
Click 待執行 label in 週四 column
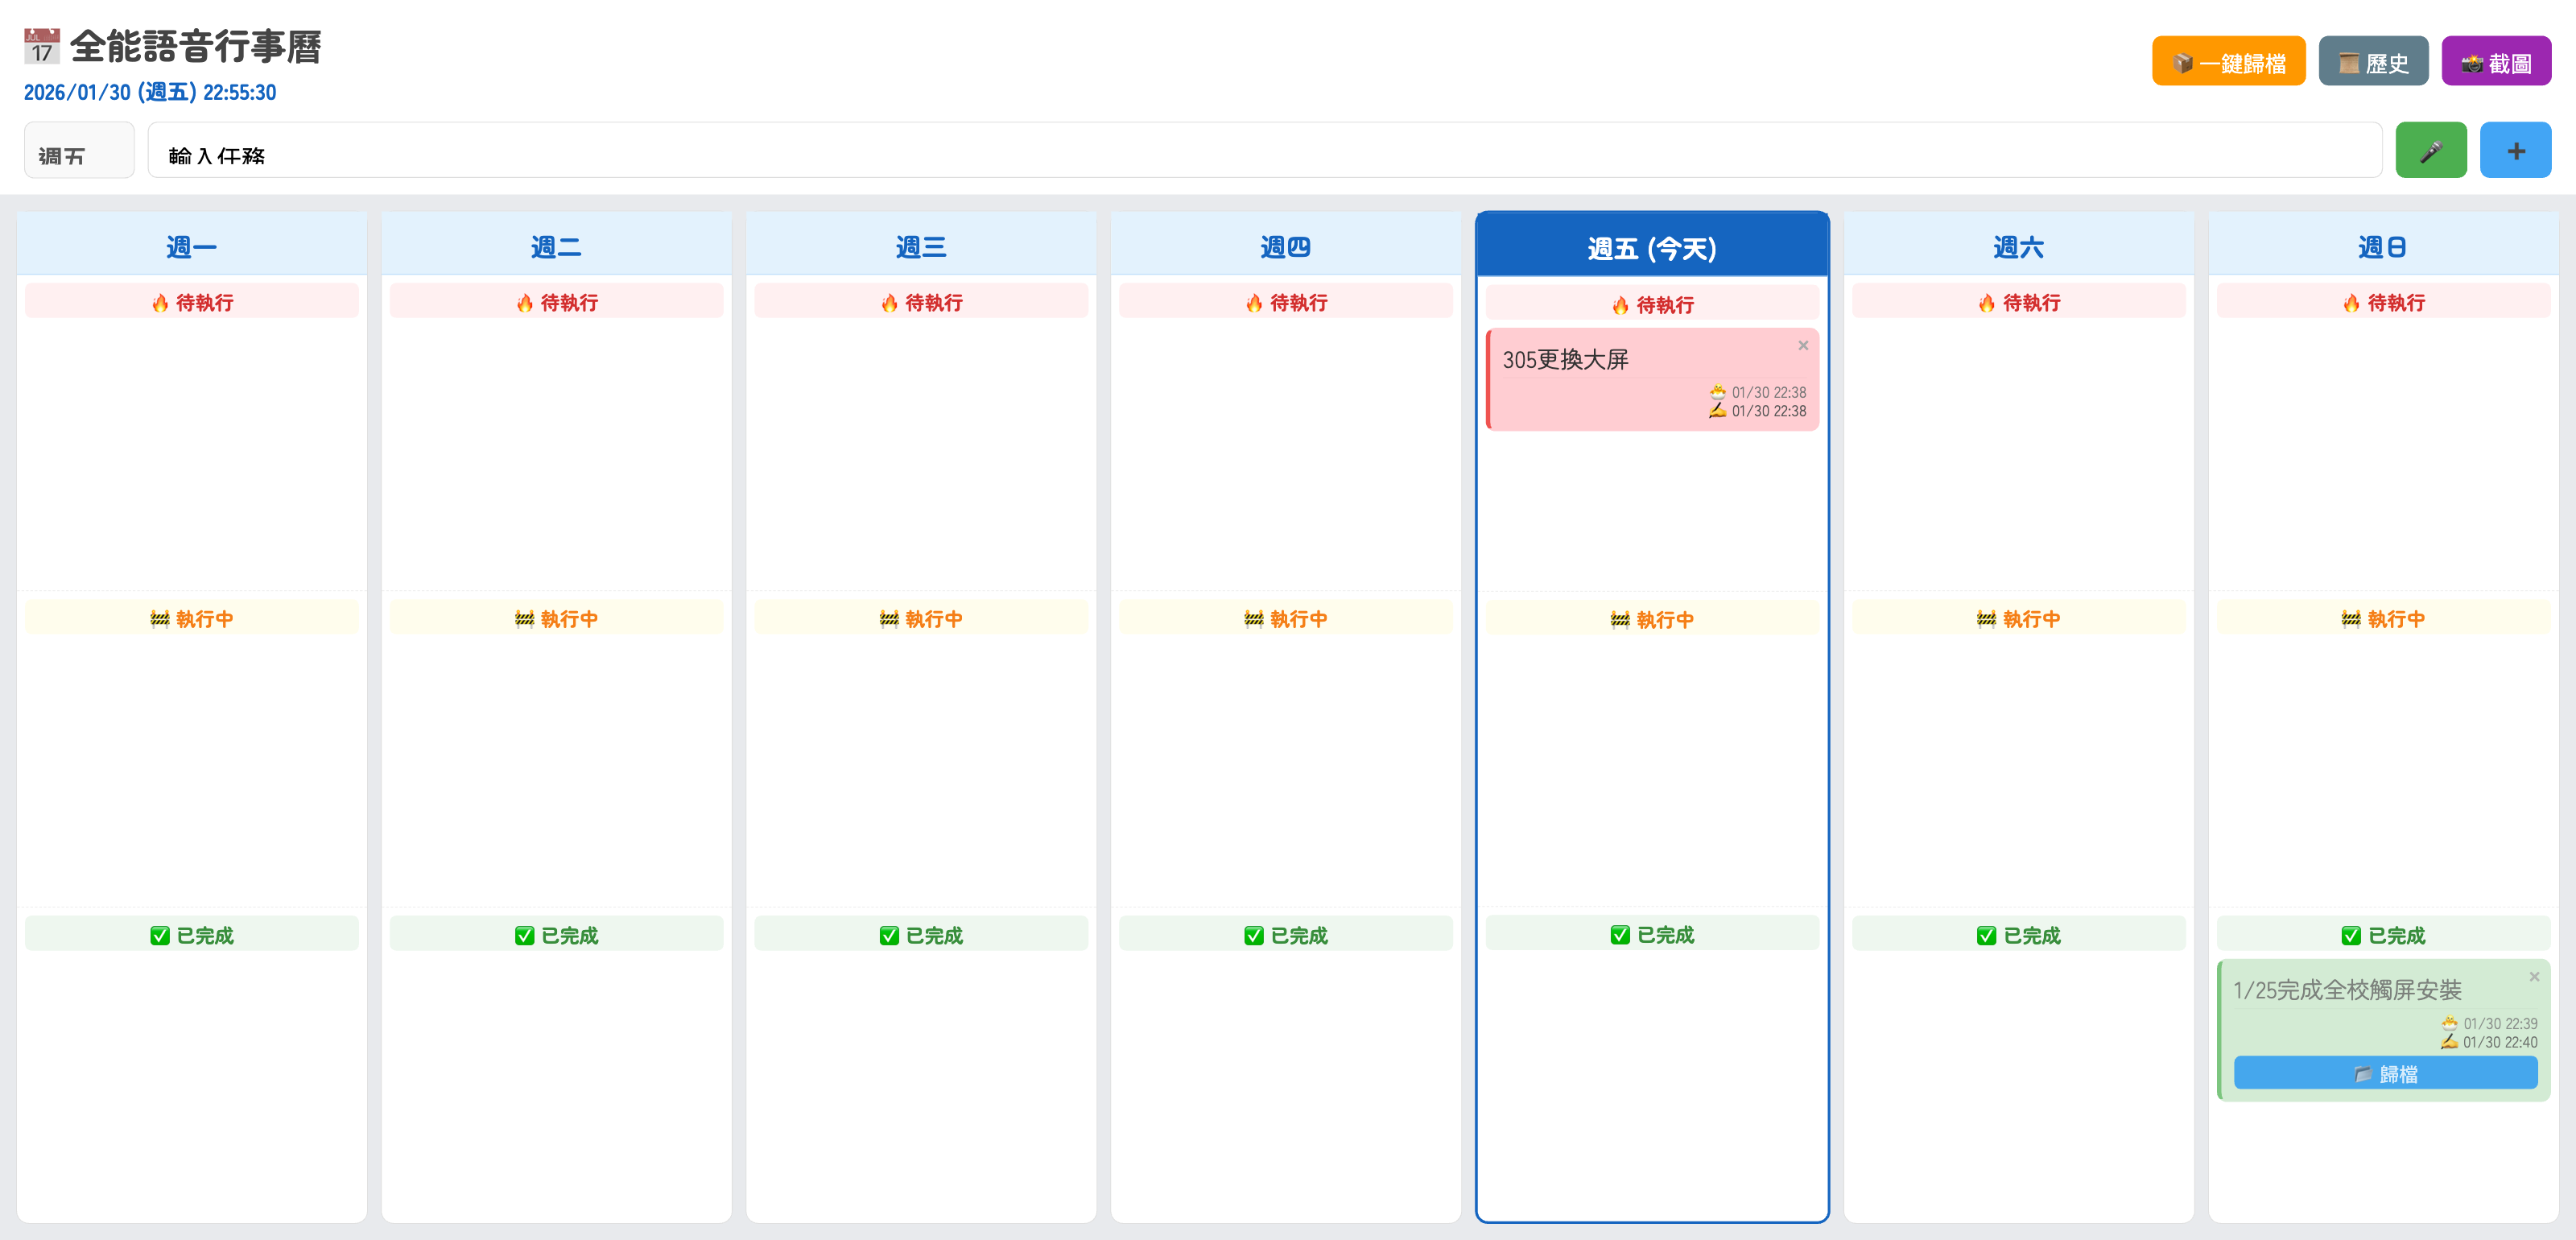click(x=1285, y=302)
